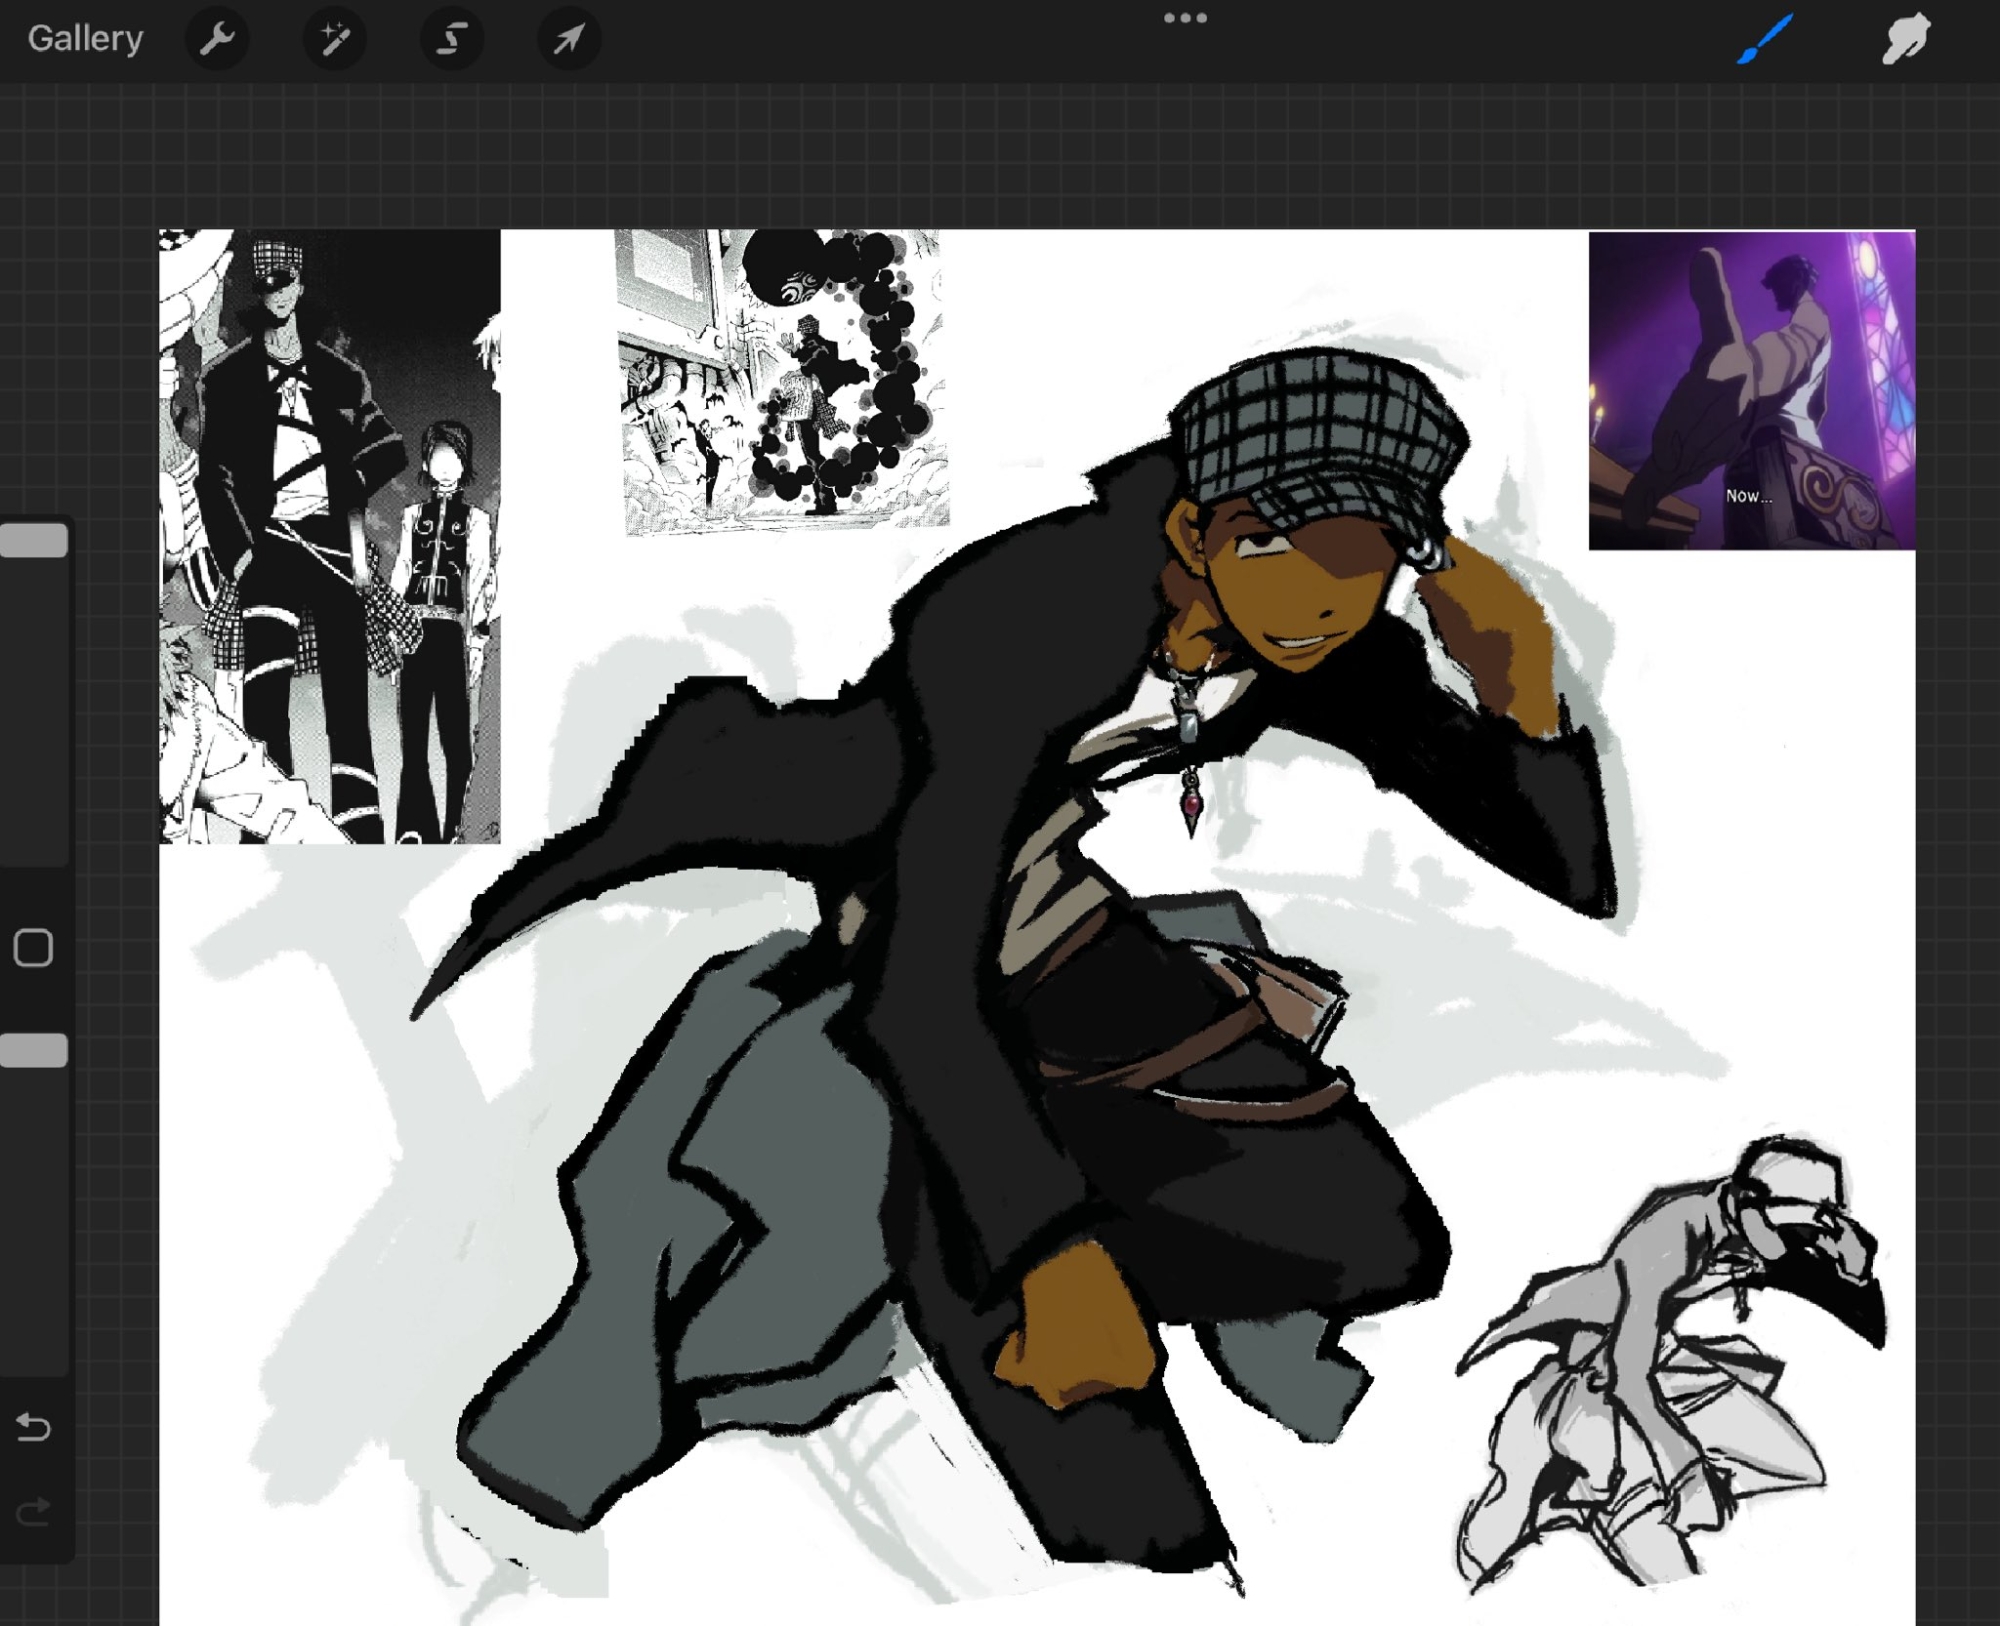Tap the three-dot menu at top center
Viewport: 2000px width, 1626px height.
coord(1185,18)
